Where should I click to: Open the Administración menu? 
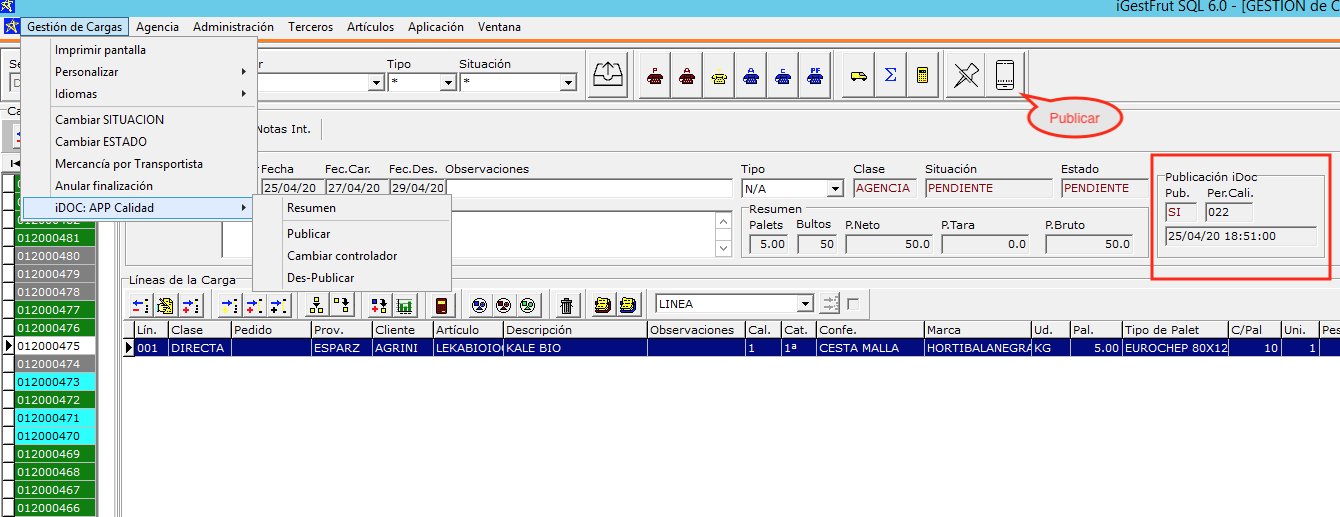[x=233, y=27]
